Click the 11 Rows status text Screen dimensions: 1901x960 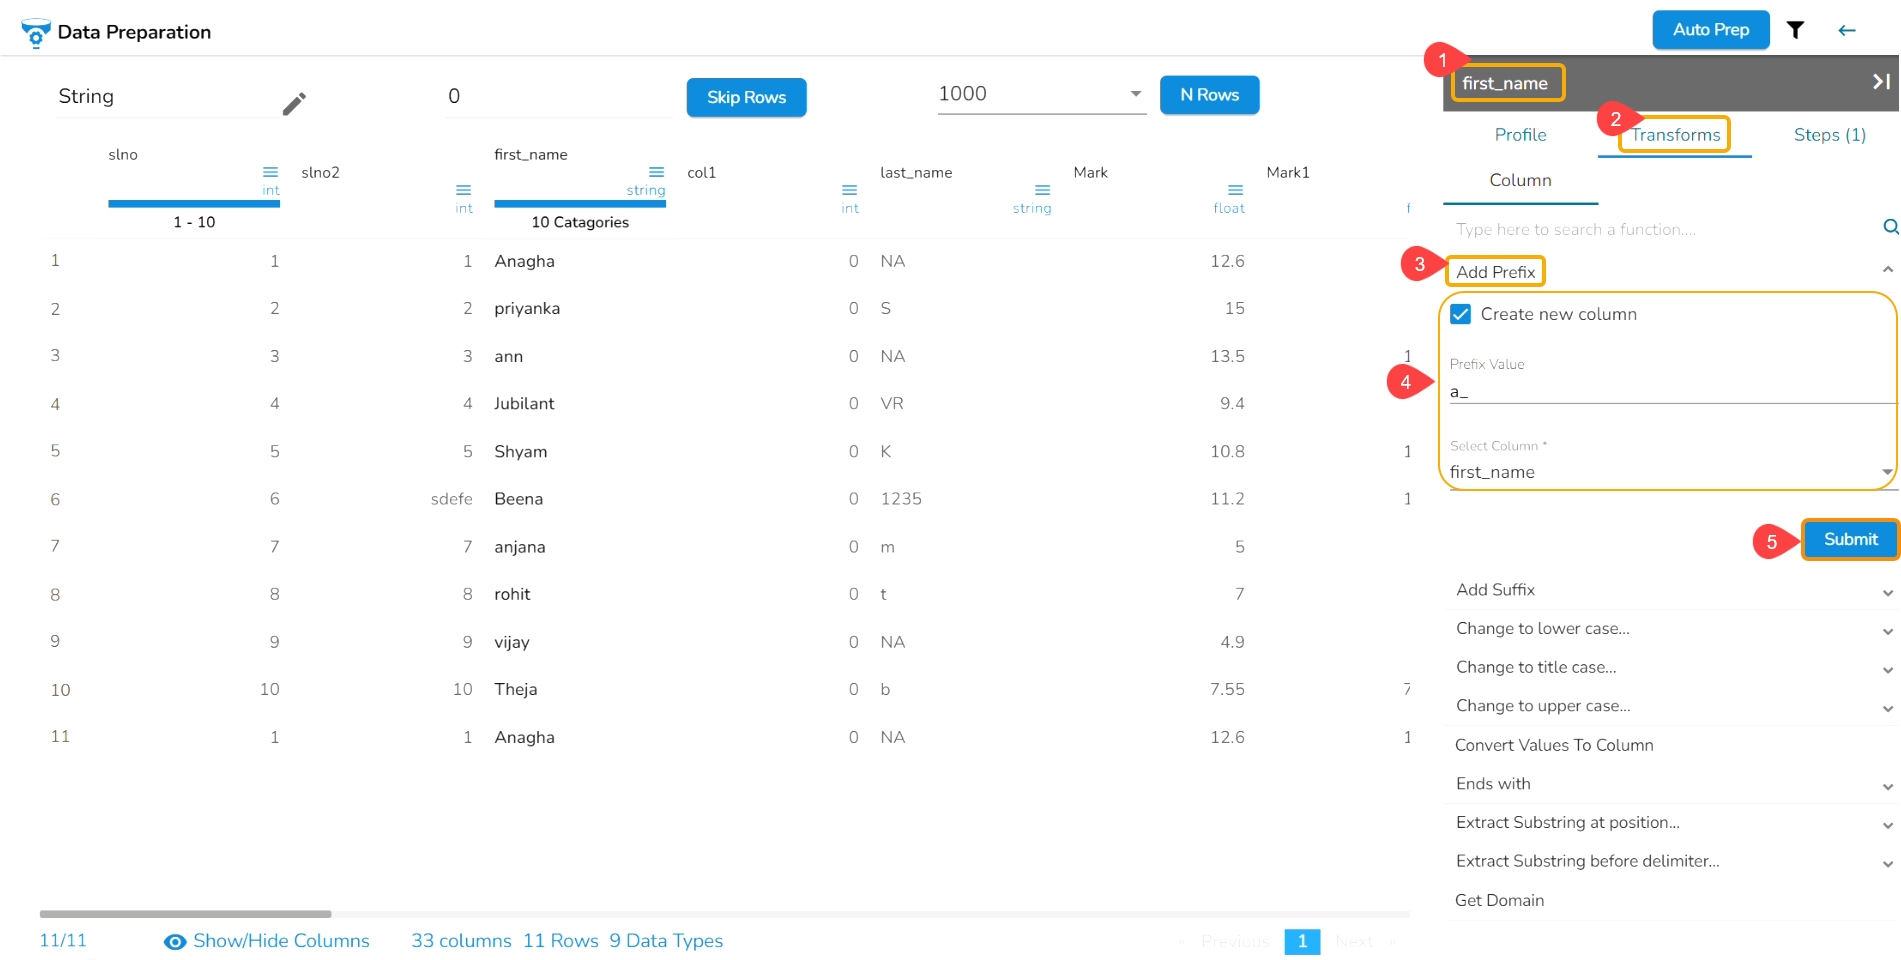point(560,941)
